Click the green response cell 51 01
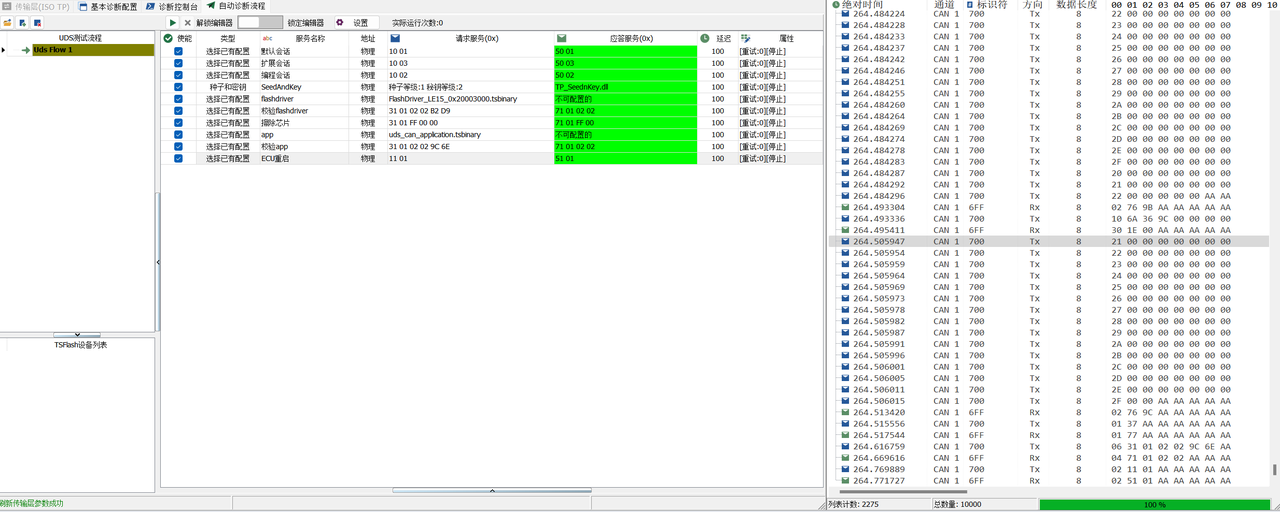This screenshot has height=512, width=1280. [625, 159]
